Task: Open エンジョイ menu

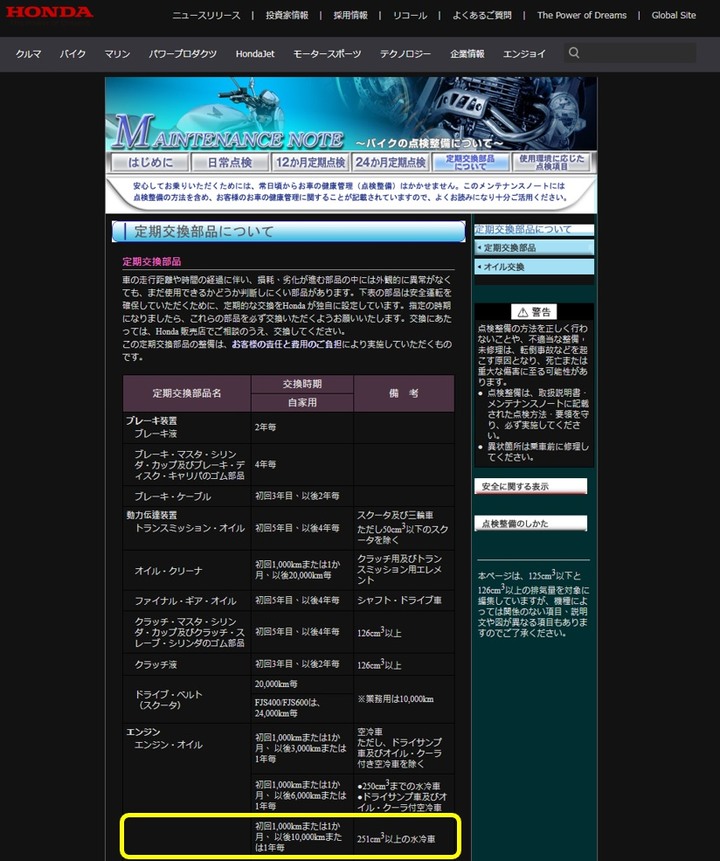Action: pyautogui.click(x=524, y=54)
